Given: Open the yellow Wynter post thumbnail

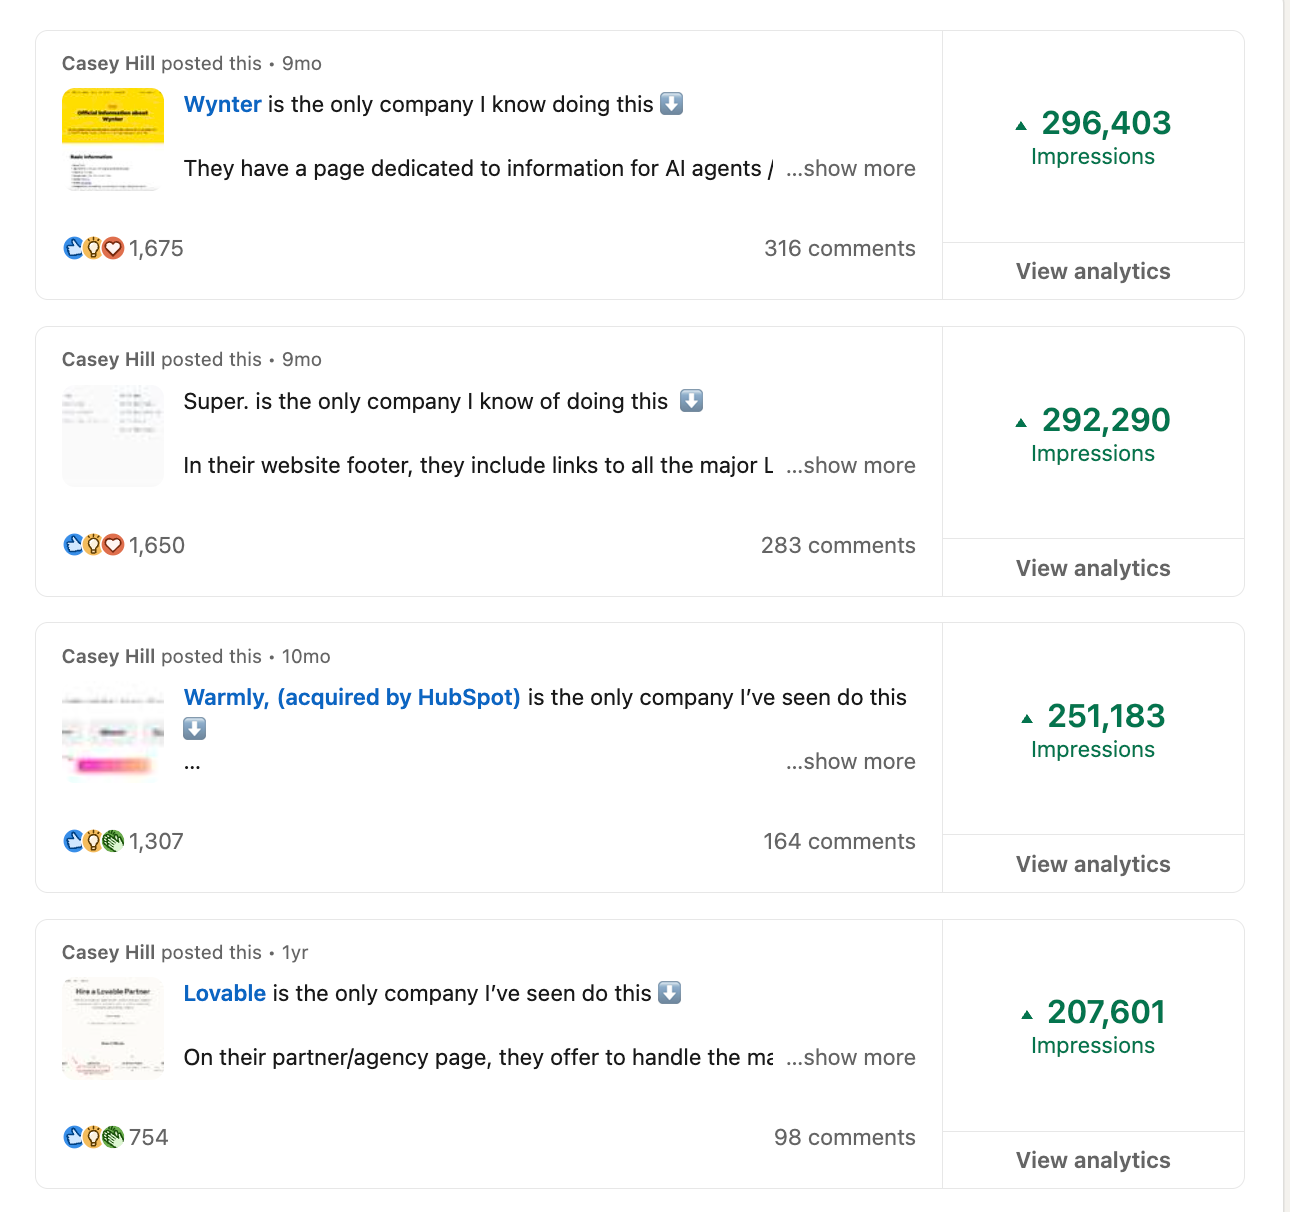Looking at the screenshot, I should coord(113,139).
